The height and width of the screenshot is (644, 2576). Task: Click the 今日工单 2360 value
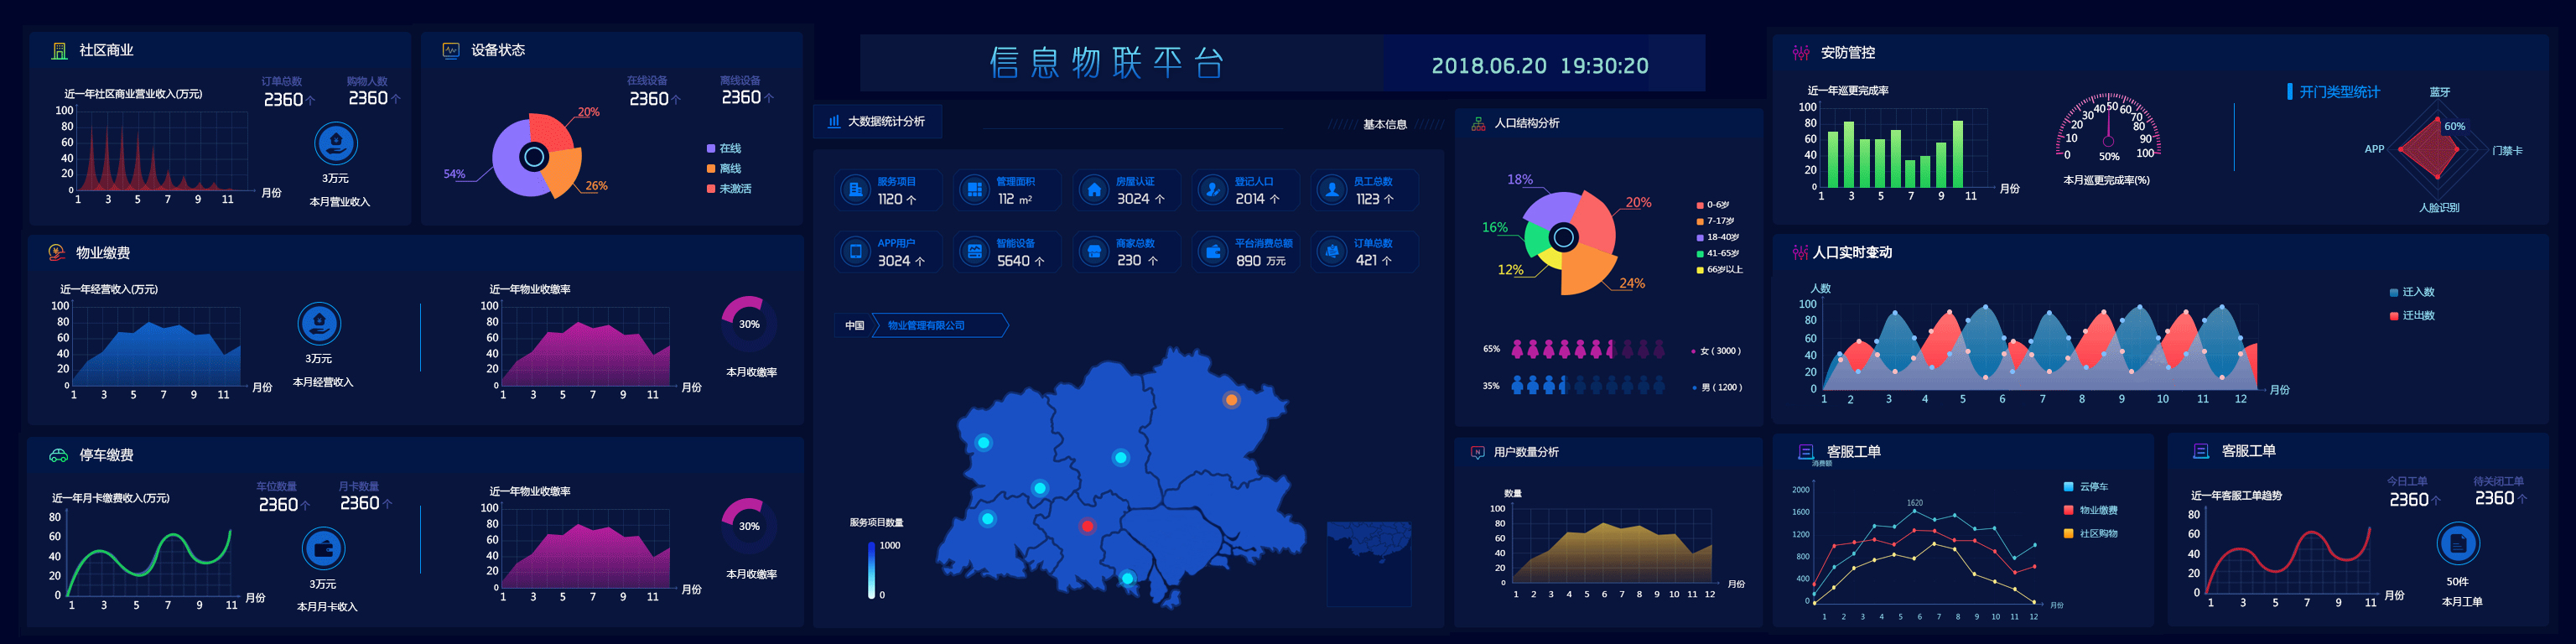(x=2409, y=500)
